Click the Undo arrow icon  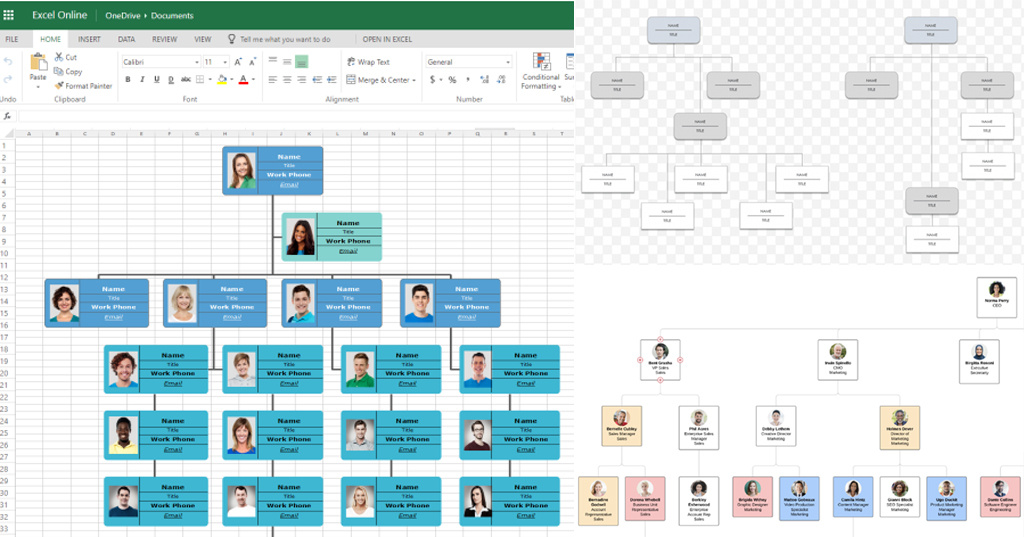tap(8, 61)
